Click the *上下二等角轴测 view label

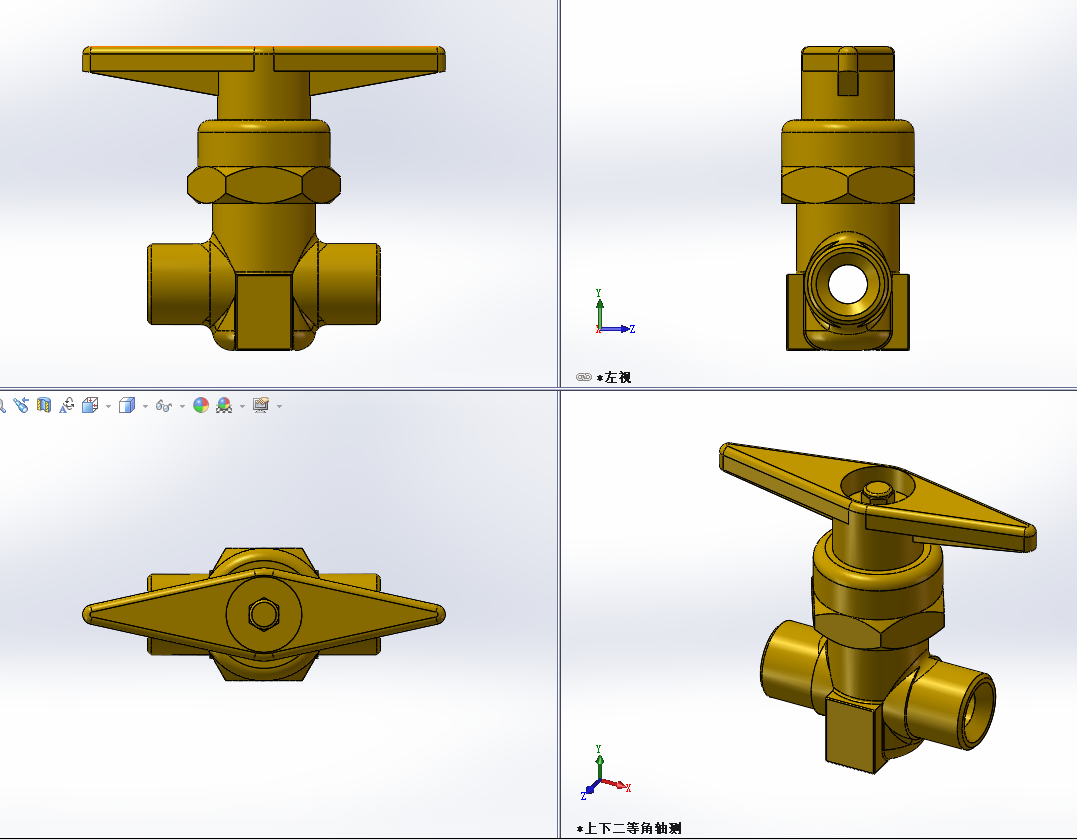click(x=630, y=828)
